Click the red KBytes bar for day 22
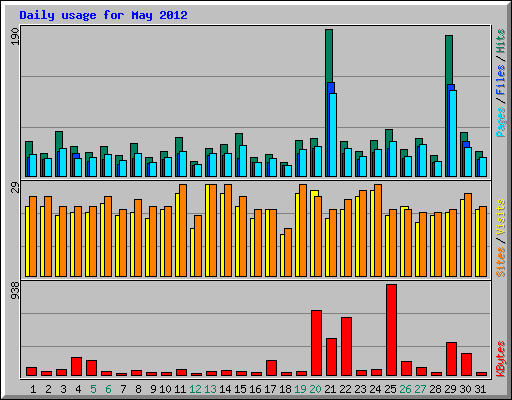512x400 pixels. pyautogui.click(x=346, y=347)
